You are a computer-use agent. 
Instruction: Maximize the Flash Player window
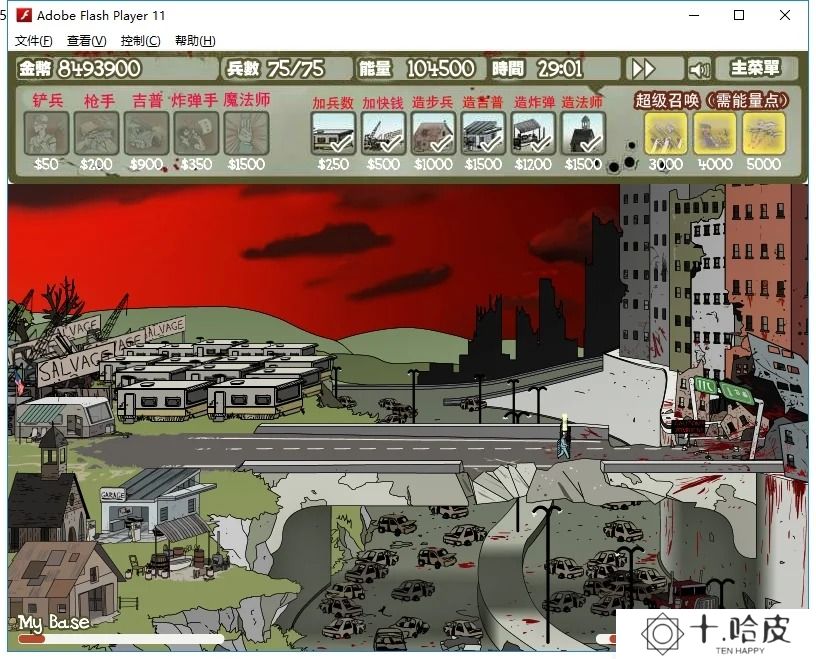tap(738, 15)
